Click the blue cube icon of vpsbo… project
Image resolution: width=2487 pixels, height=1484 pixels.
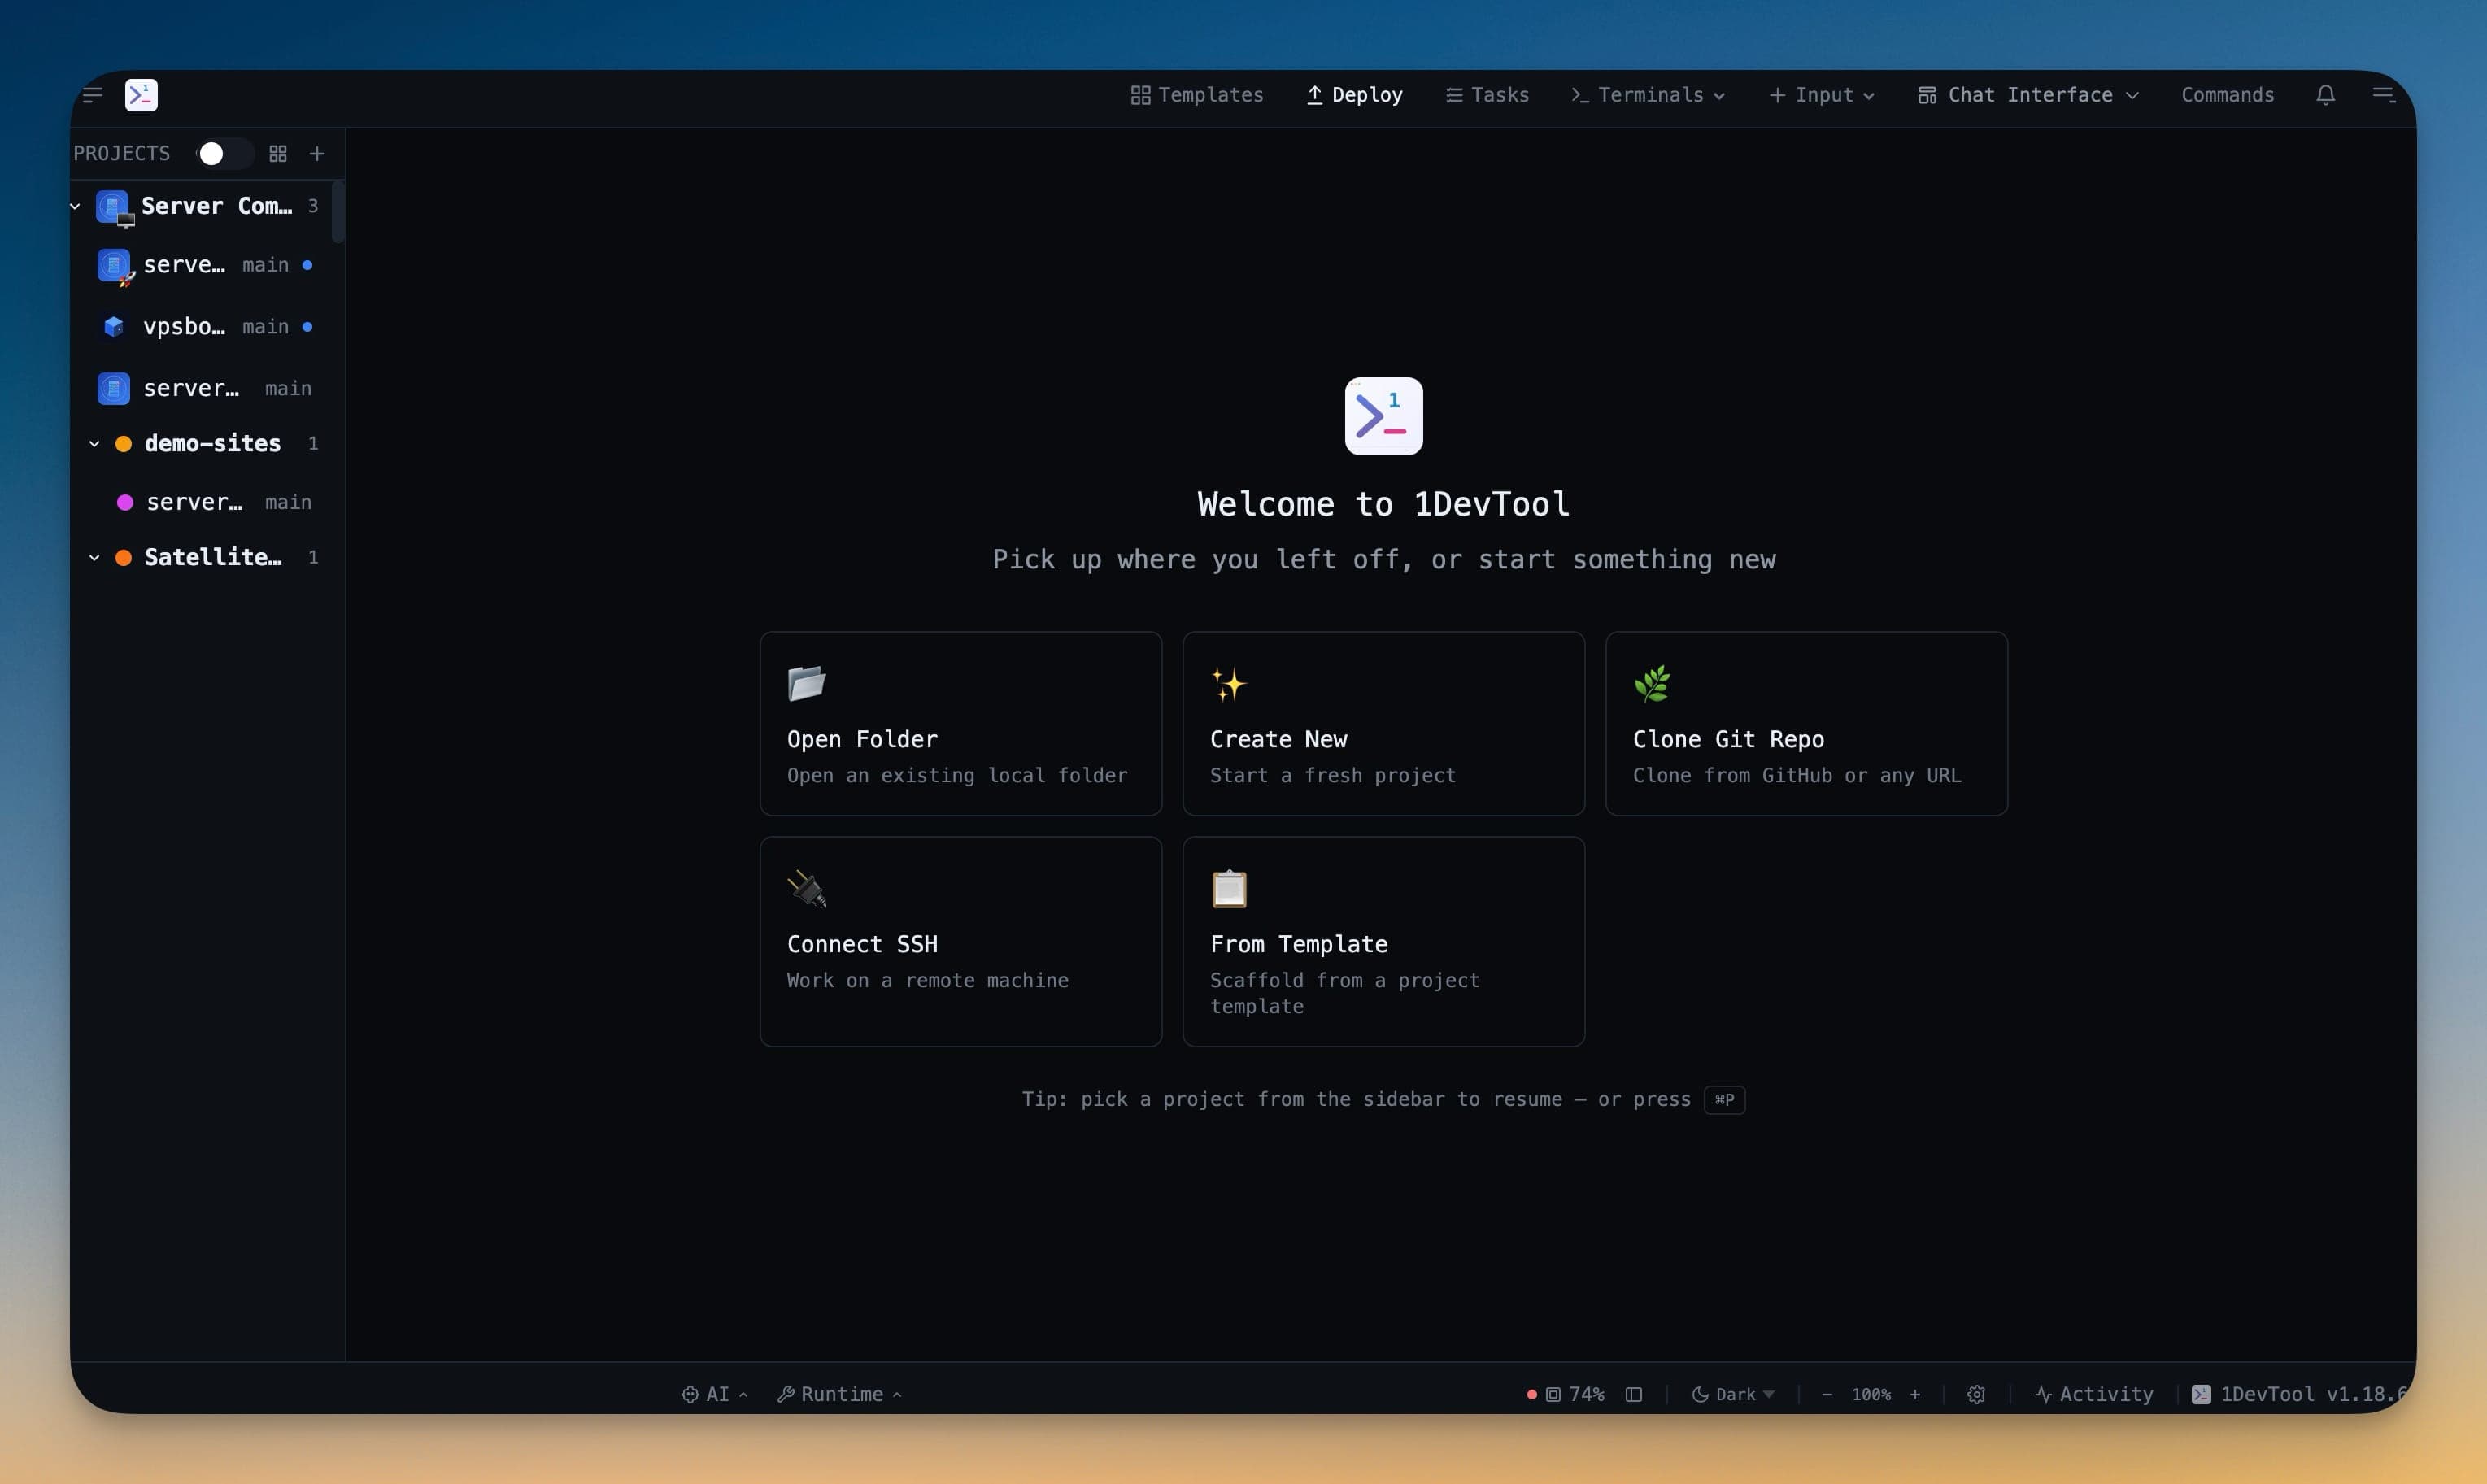(x=113, y=326)
